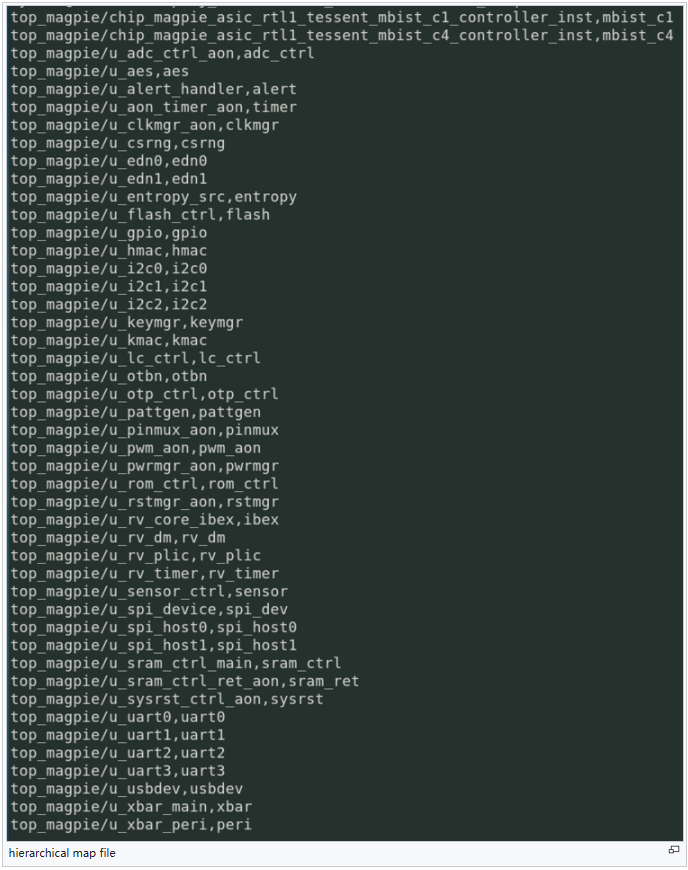Click the u_csrng,csrng entry

pyautogui.click(x=118, y=143)
